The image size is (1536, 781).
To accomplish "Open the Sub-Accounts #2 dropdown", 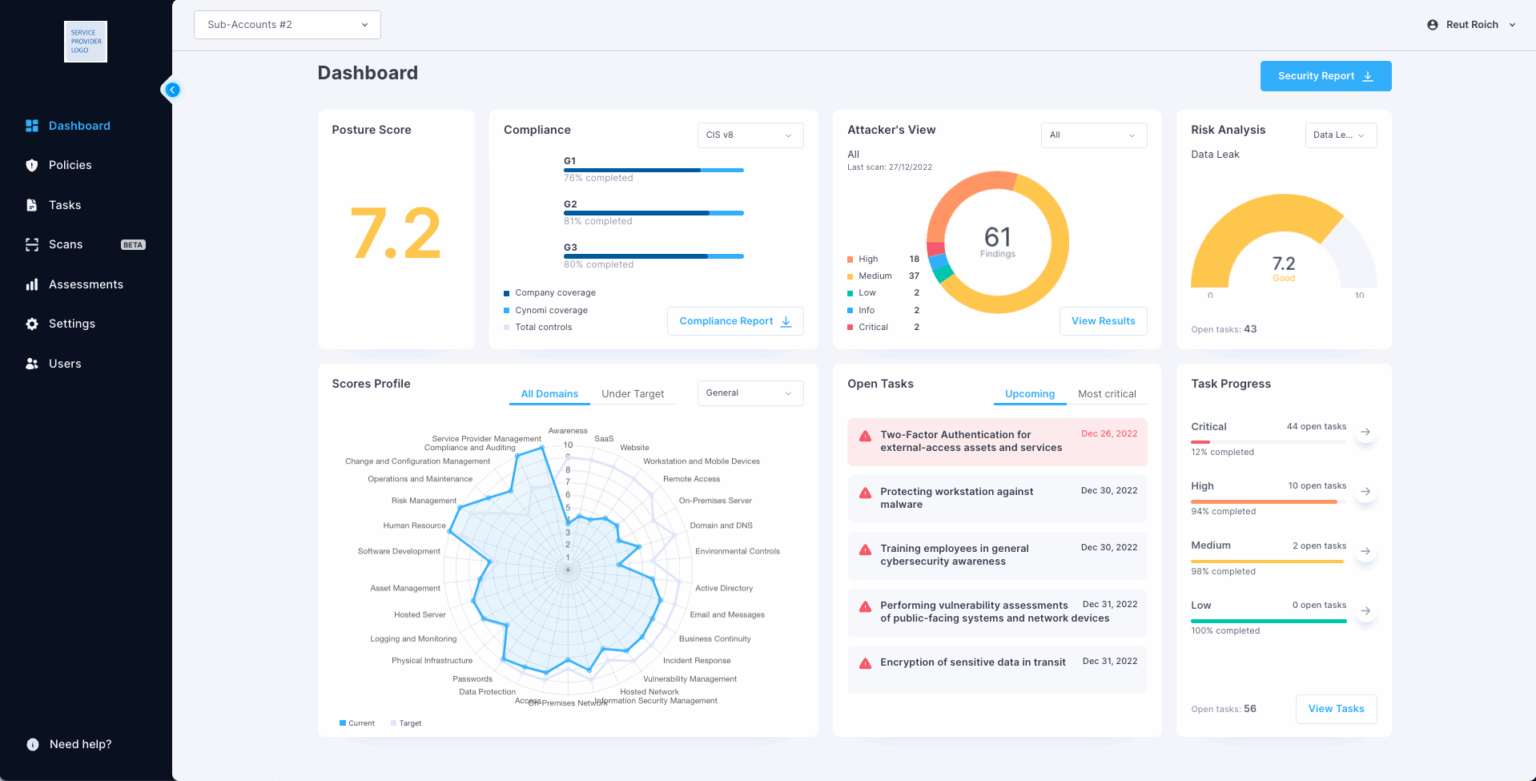I will click(287, 24).
